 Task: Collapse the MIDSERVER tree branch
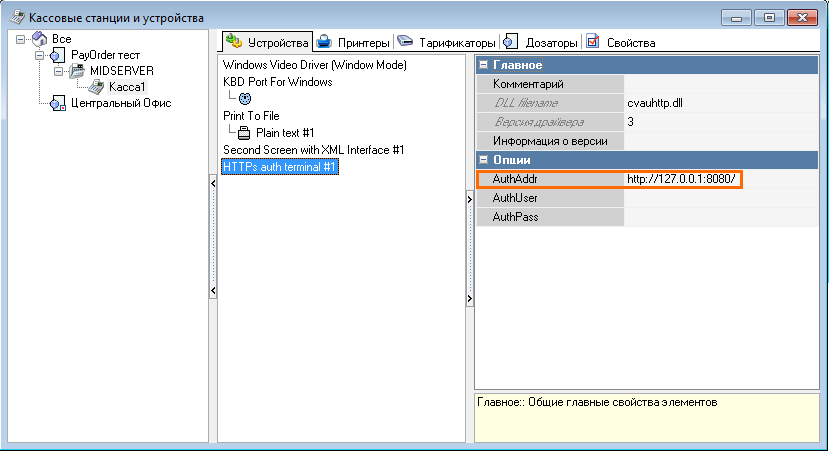point(59,71)
